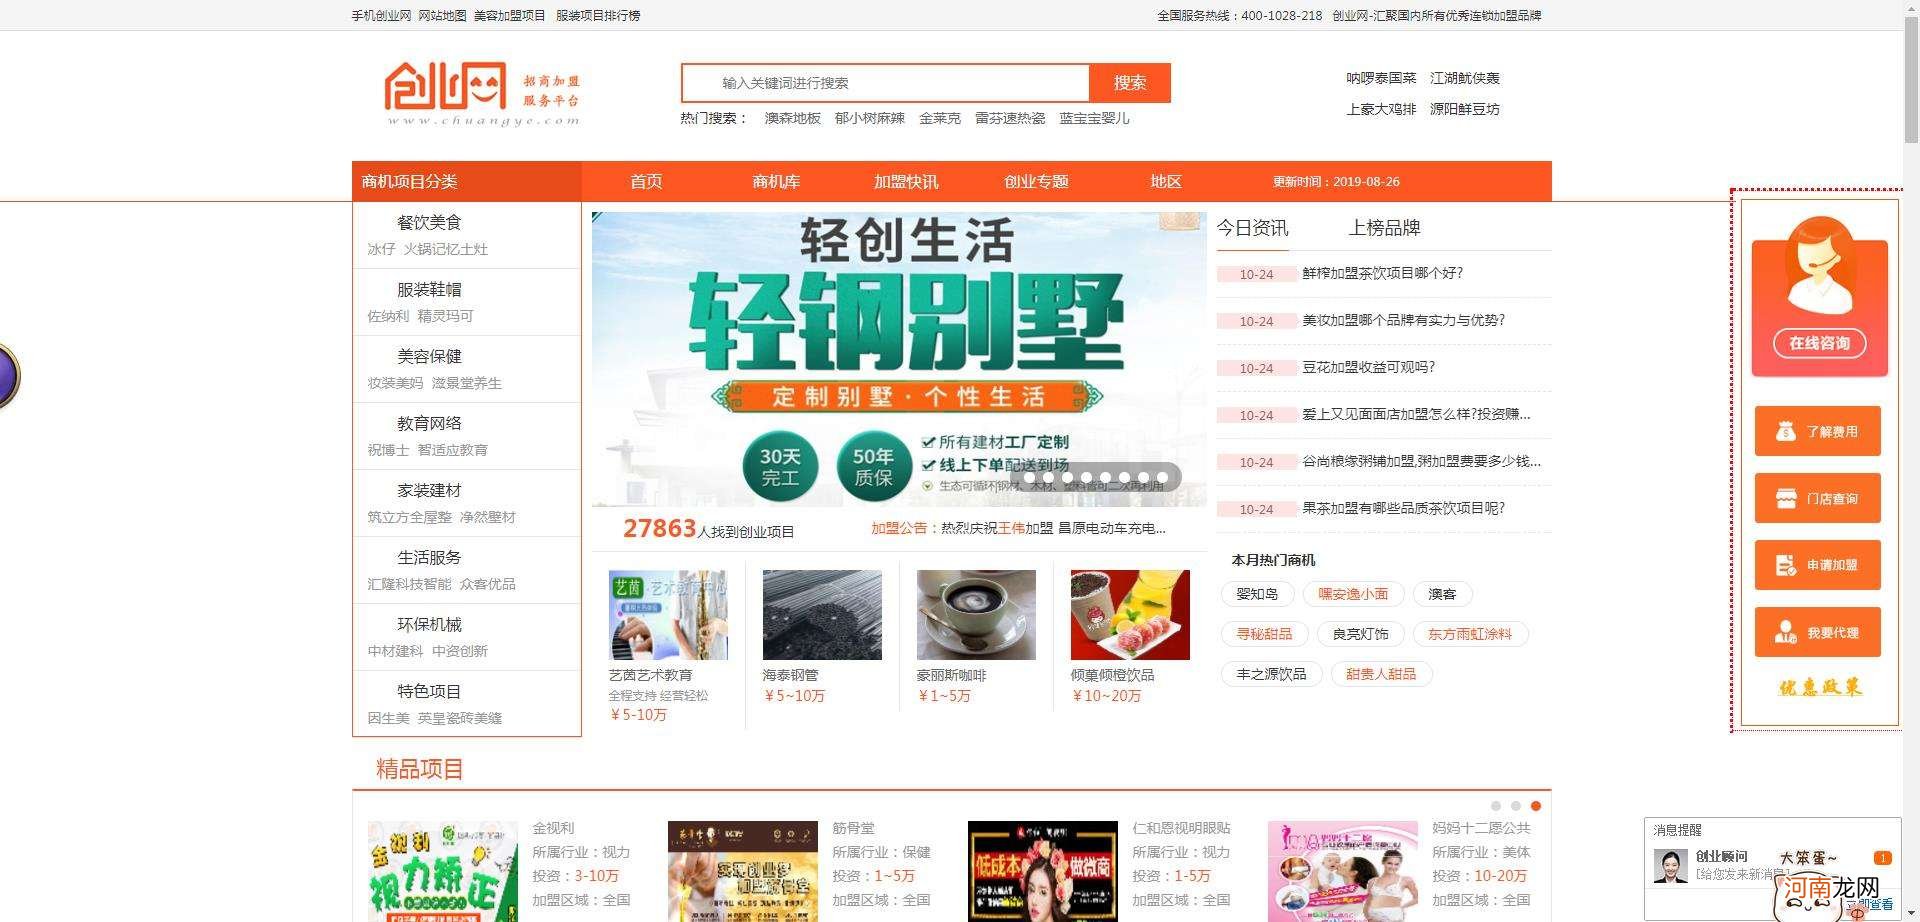This screenshot has height=922, width=1920.
Task: Click the 优惠政策 promotional link
Action: [x=1820, y=687]
